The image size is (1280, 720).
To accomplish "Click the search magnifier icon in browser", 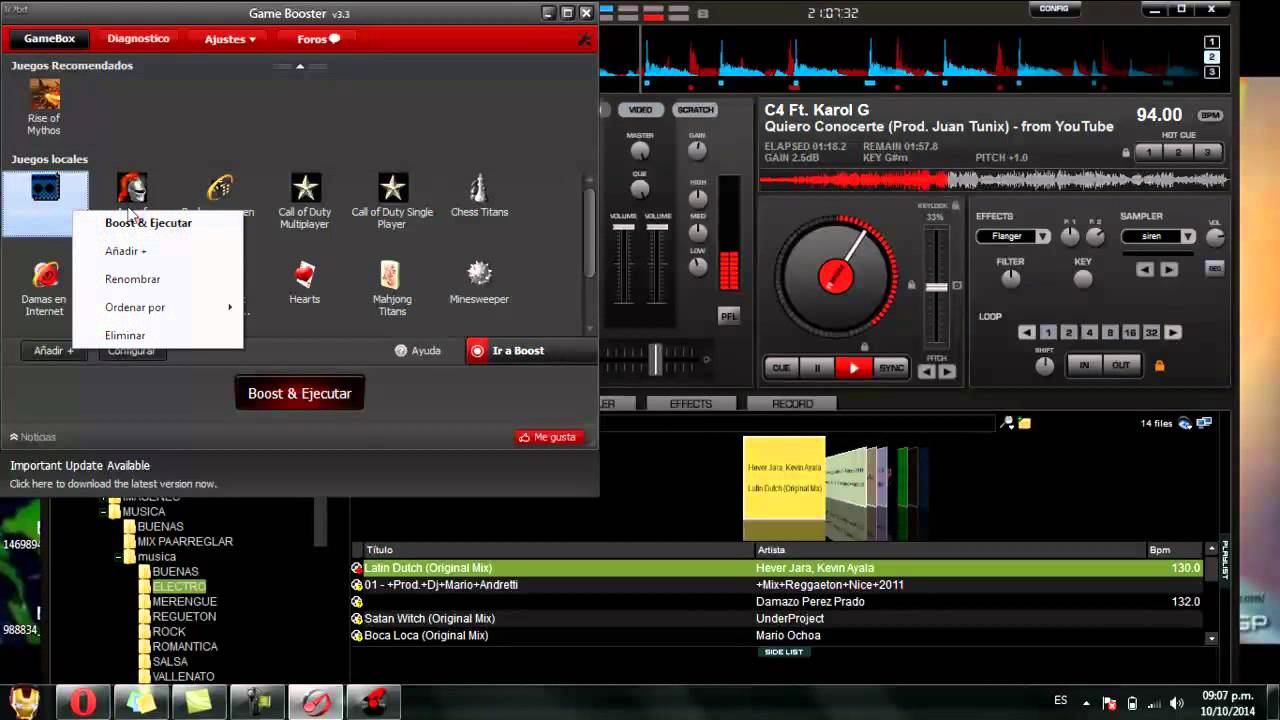I will 1008,423.
